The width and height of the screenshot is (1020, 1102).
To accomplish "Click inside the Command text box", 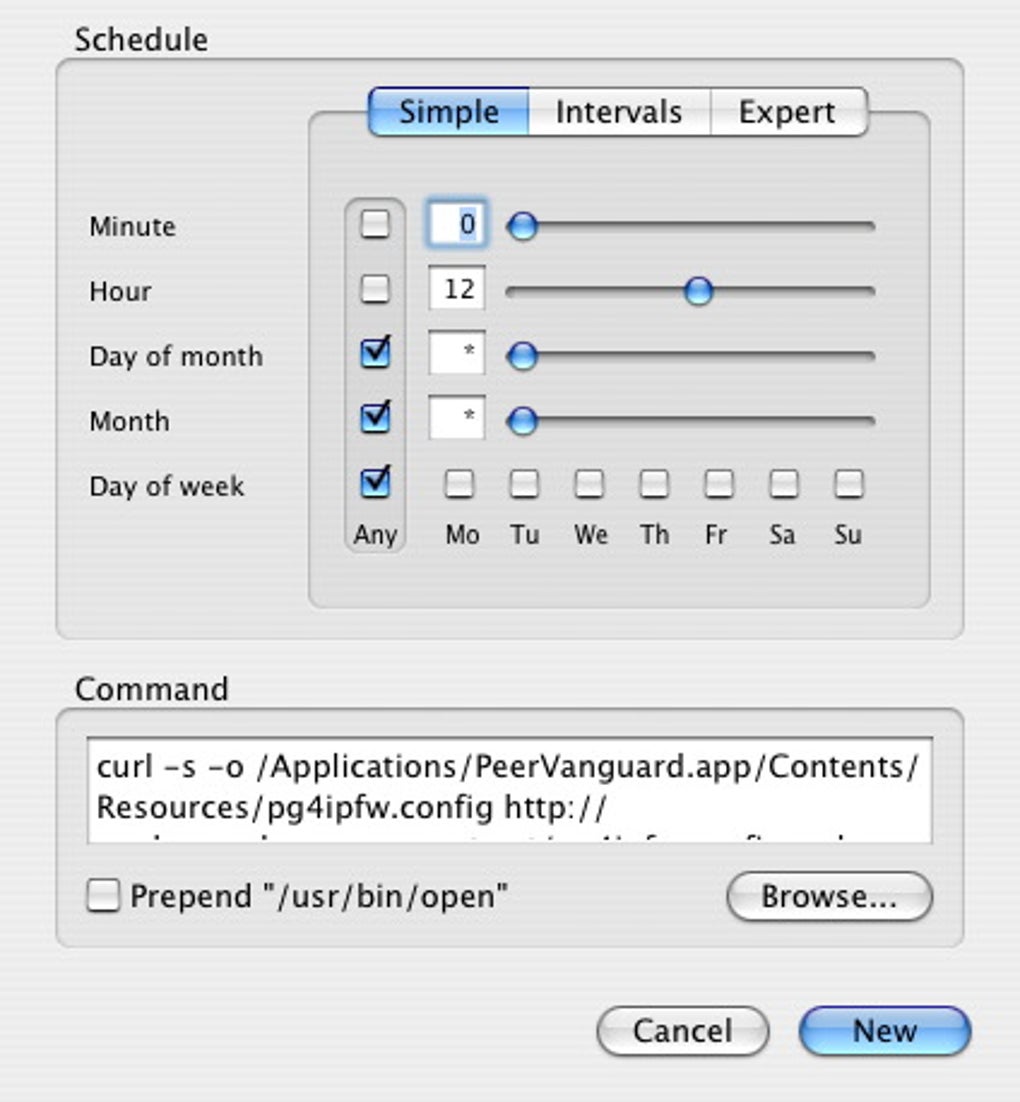I will 509,790.
